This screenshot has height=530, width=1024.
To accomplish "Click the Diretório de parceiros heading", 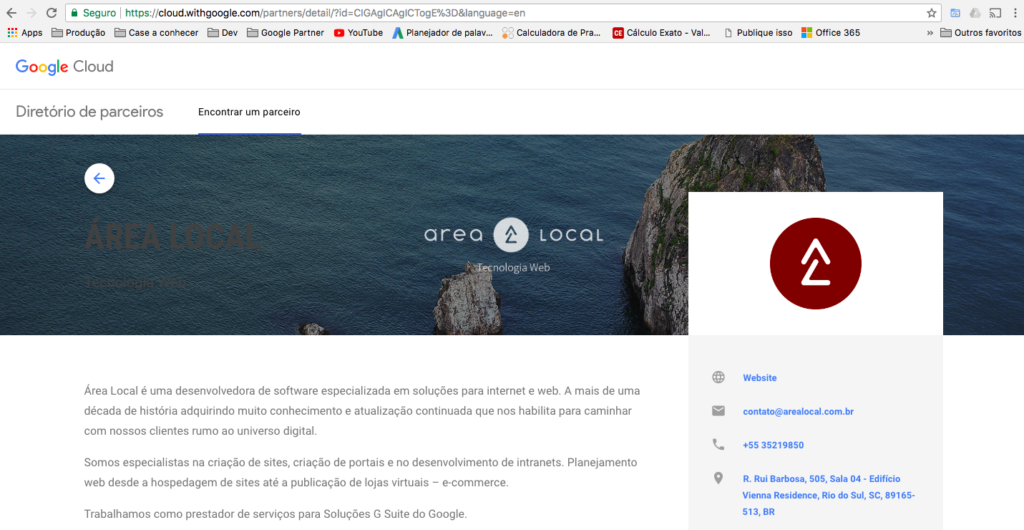I will pyautogui.click(x=89, y=112).
